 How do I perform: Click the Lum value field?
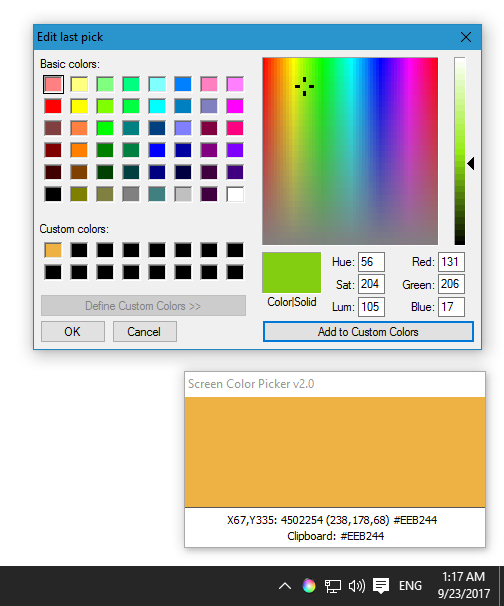pos(371,307)
